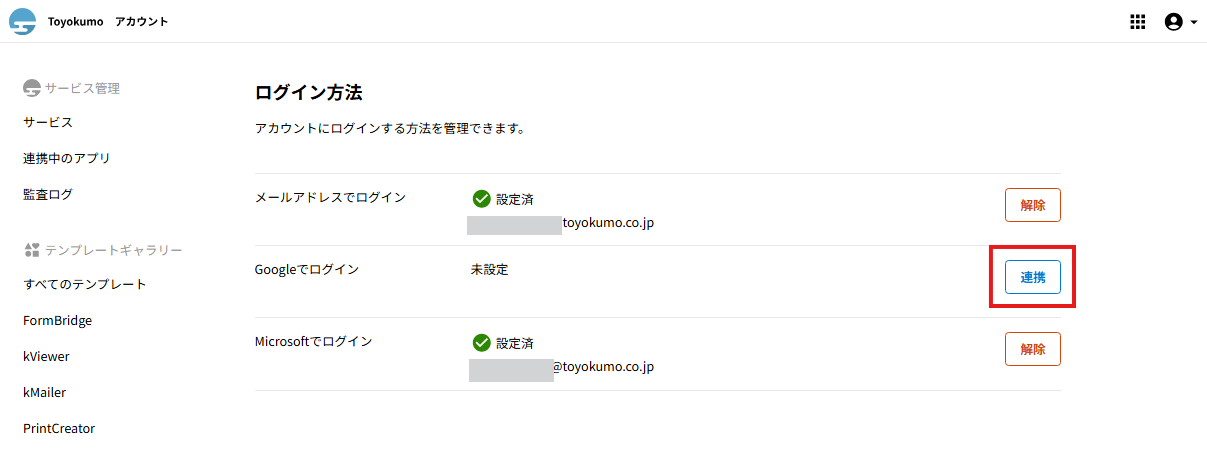This screenshot has width=1207, height=462.
Task: Expand the account menu dropdown arrow
Action: [x=1194, y=23]
